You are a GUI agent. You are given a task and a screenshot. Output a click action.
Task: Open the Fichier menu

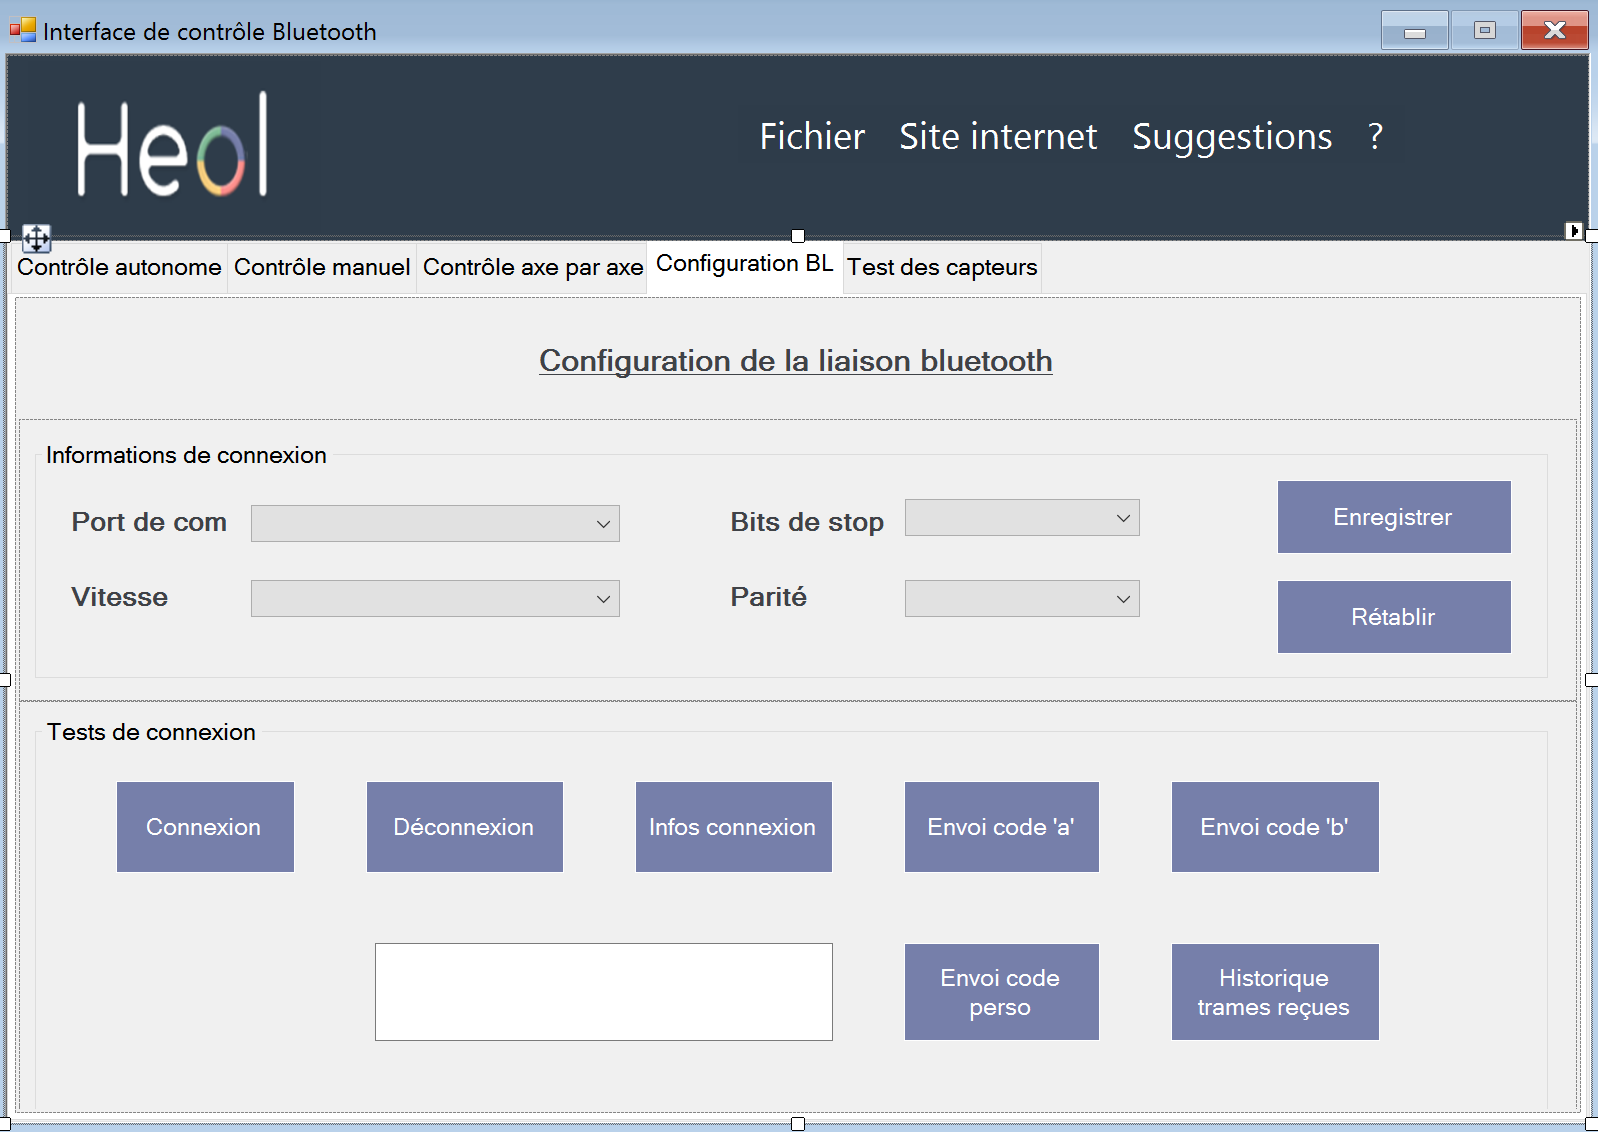coord(812,136)
